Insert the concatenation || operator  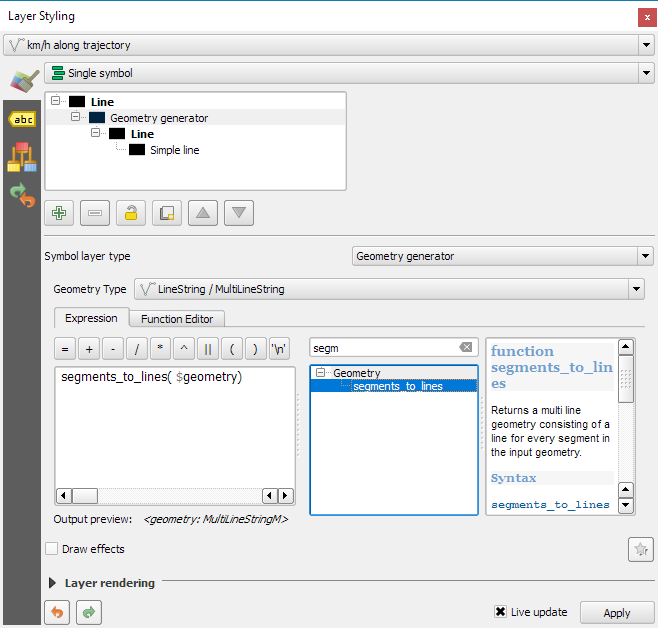(208, 349)
